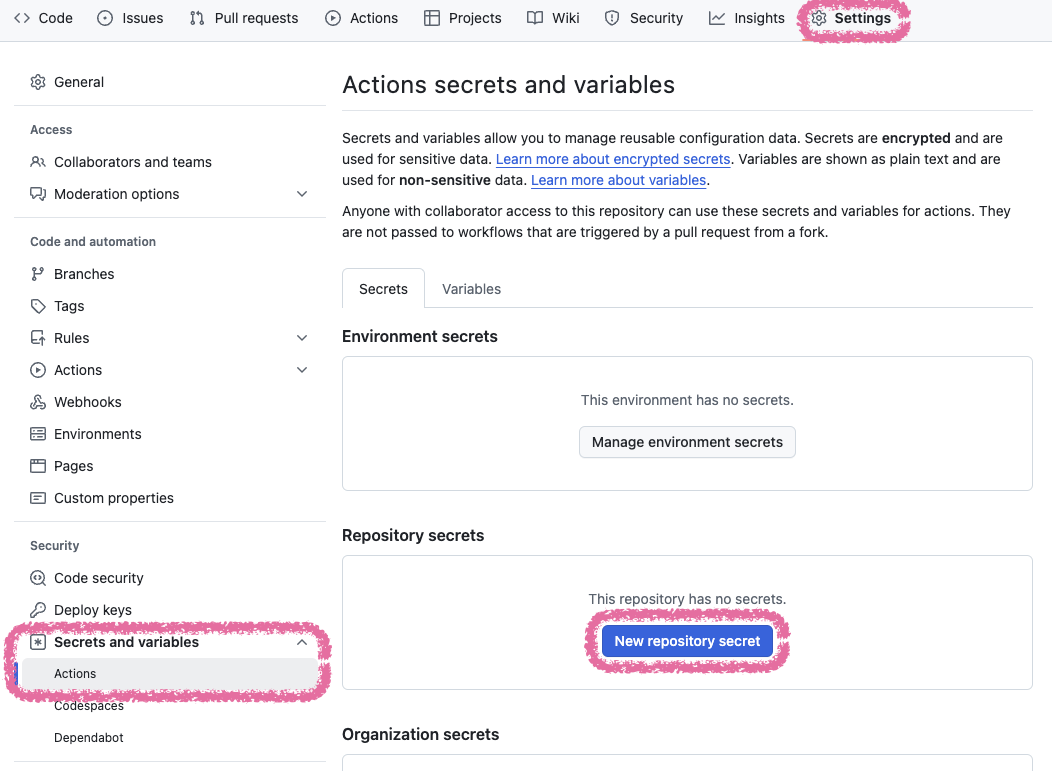The width and height of the screenshot is (1052, 771).
Task: Click the Pages browser icon
Action: coord(38,466)
